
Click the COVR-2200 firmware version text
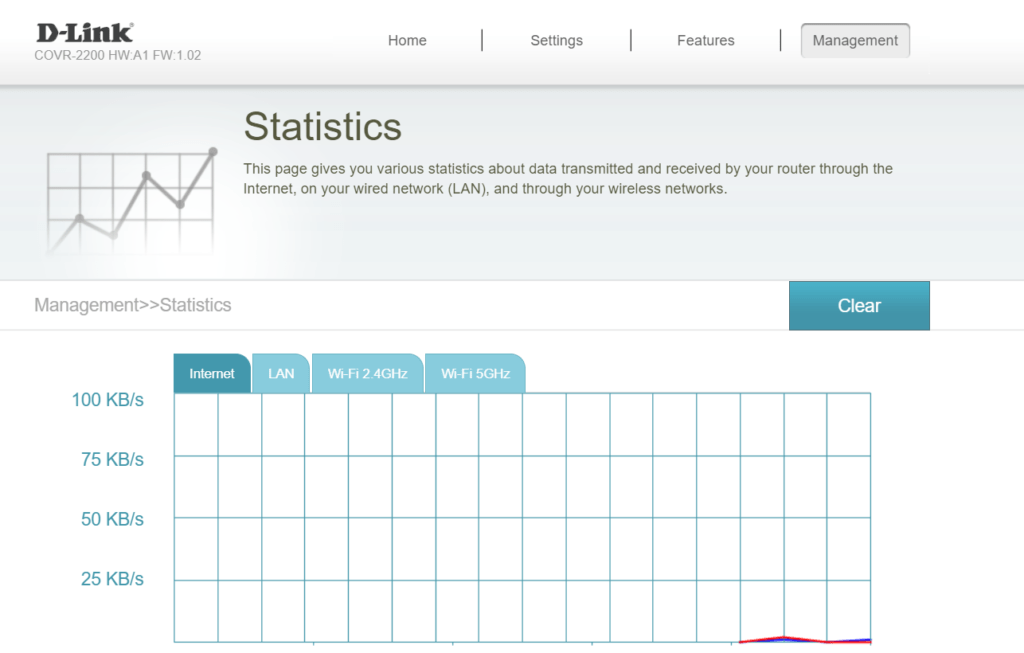117,56
